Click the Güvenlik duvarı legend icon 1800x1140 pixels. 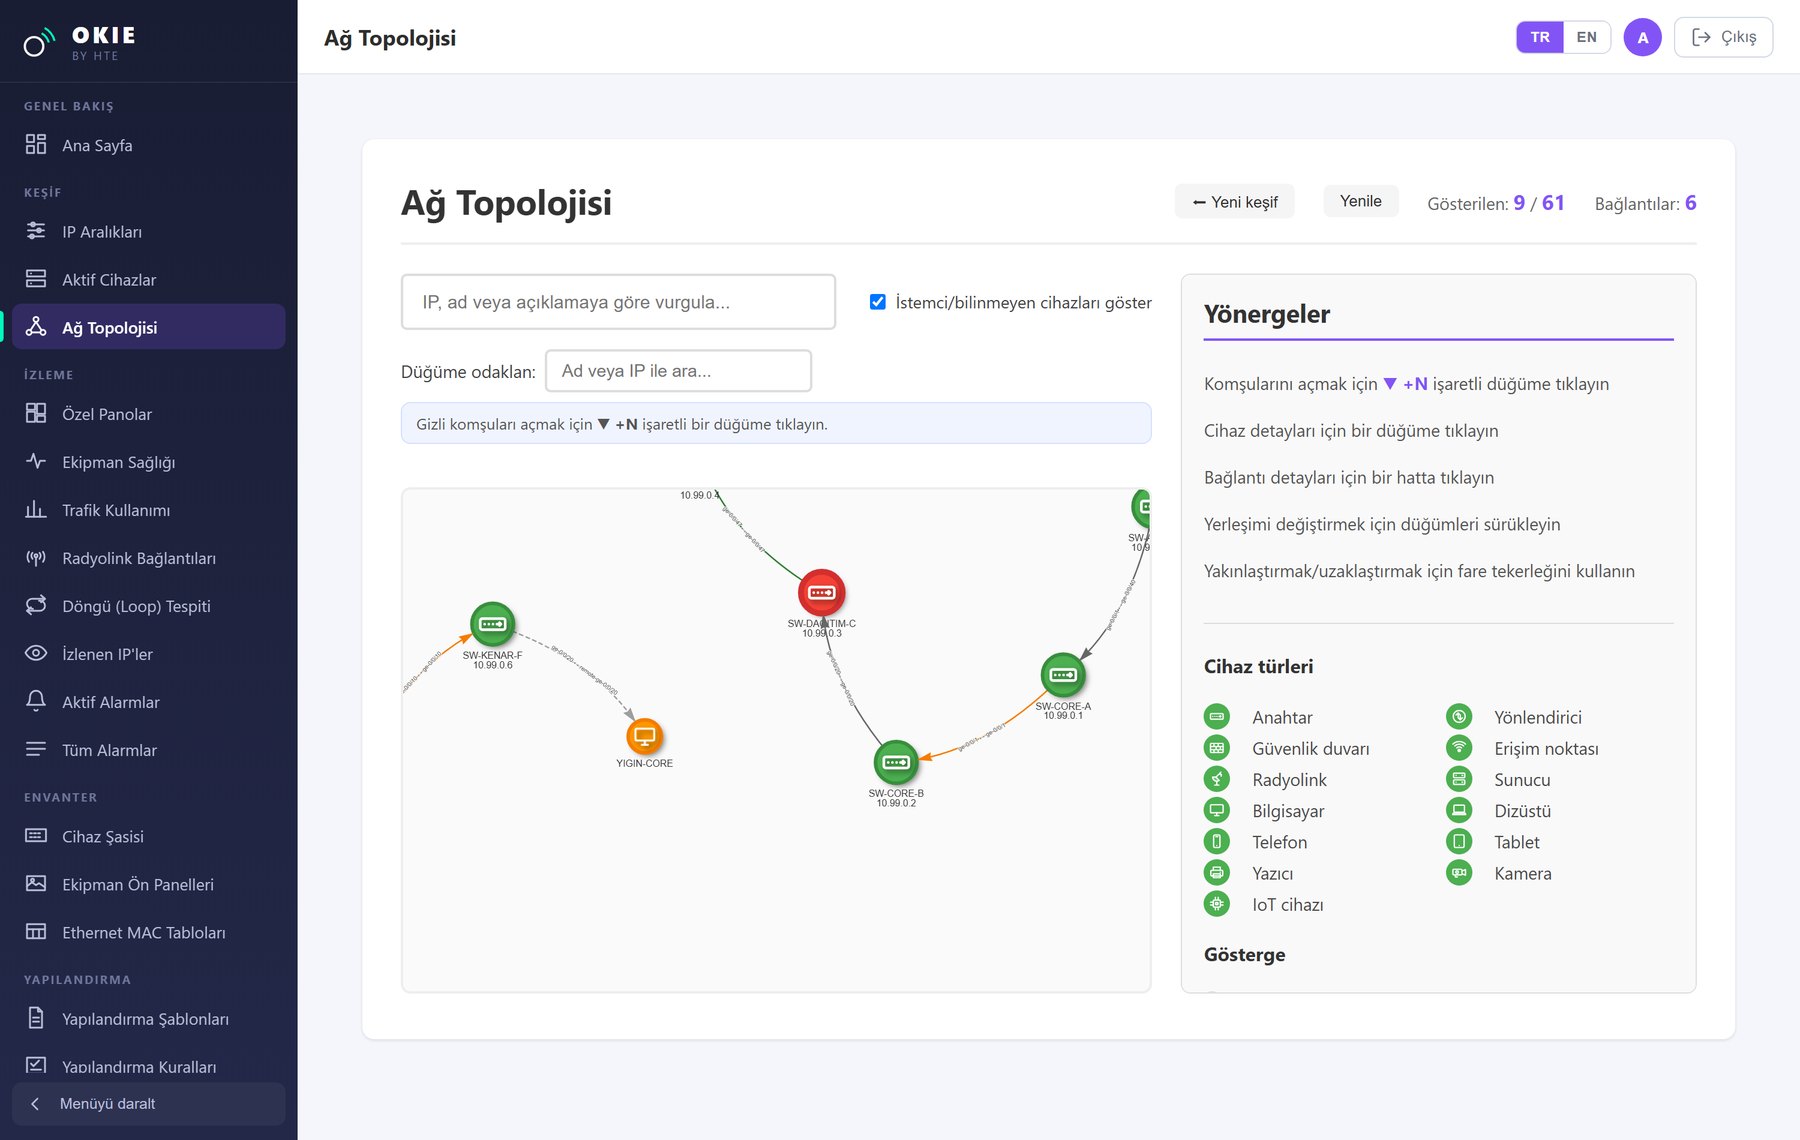click(x=1217, y=748)
